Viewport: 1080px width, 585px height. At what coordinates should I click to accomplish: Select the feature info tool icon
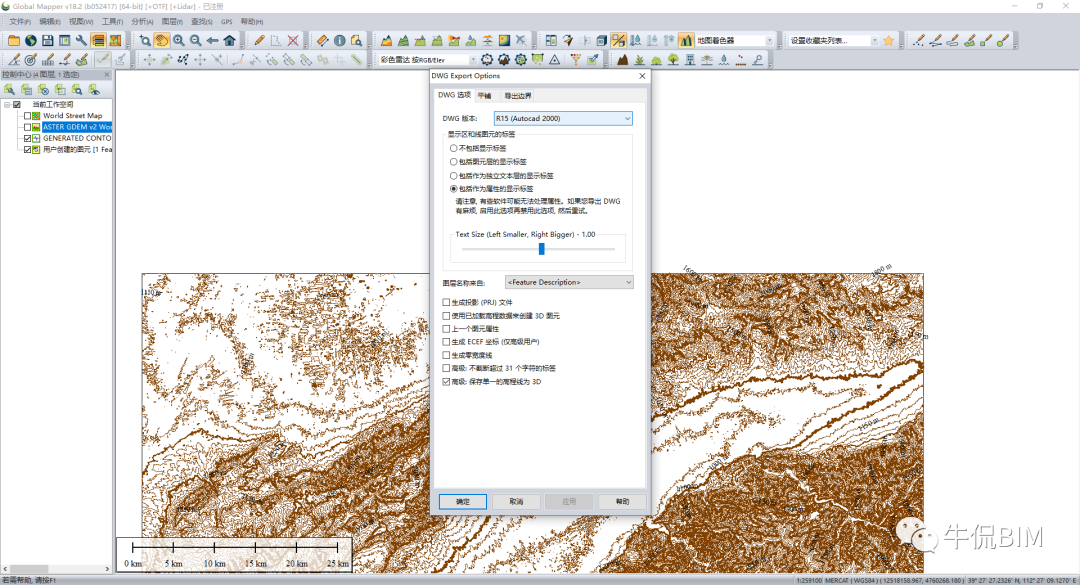(340, 41)
